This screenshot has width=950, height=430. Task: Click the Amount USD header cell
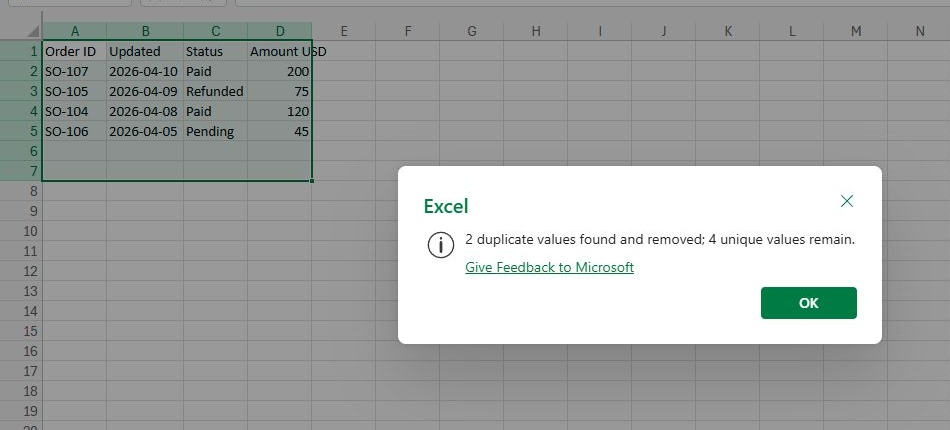[x=280, y=51]
